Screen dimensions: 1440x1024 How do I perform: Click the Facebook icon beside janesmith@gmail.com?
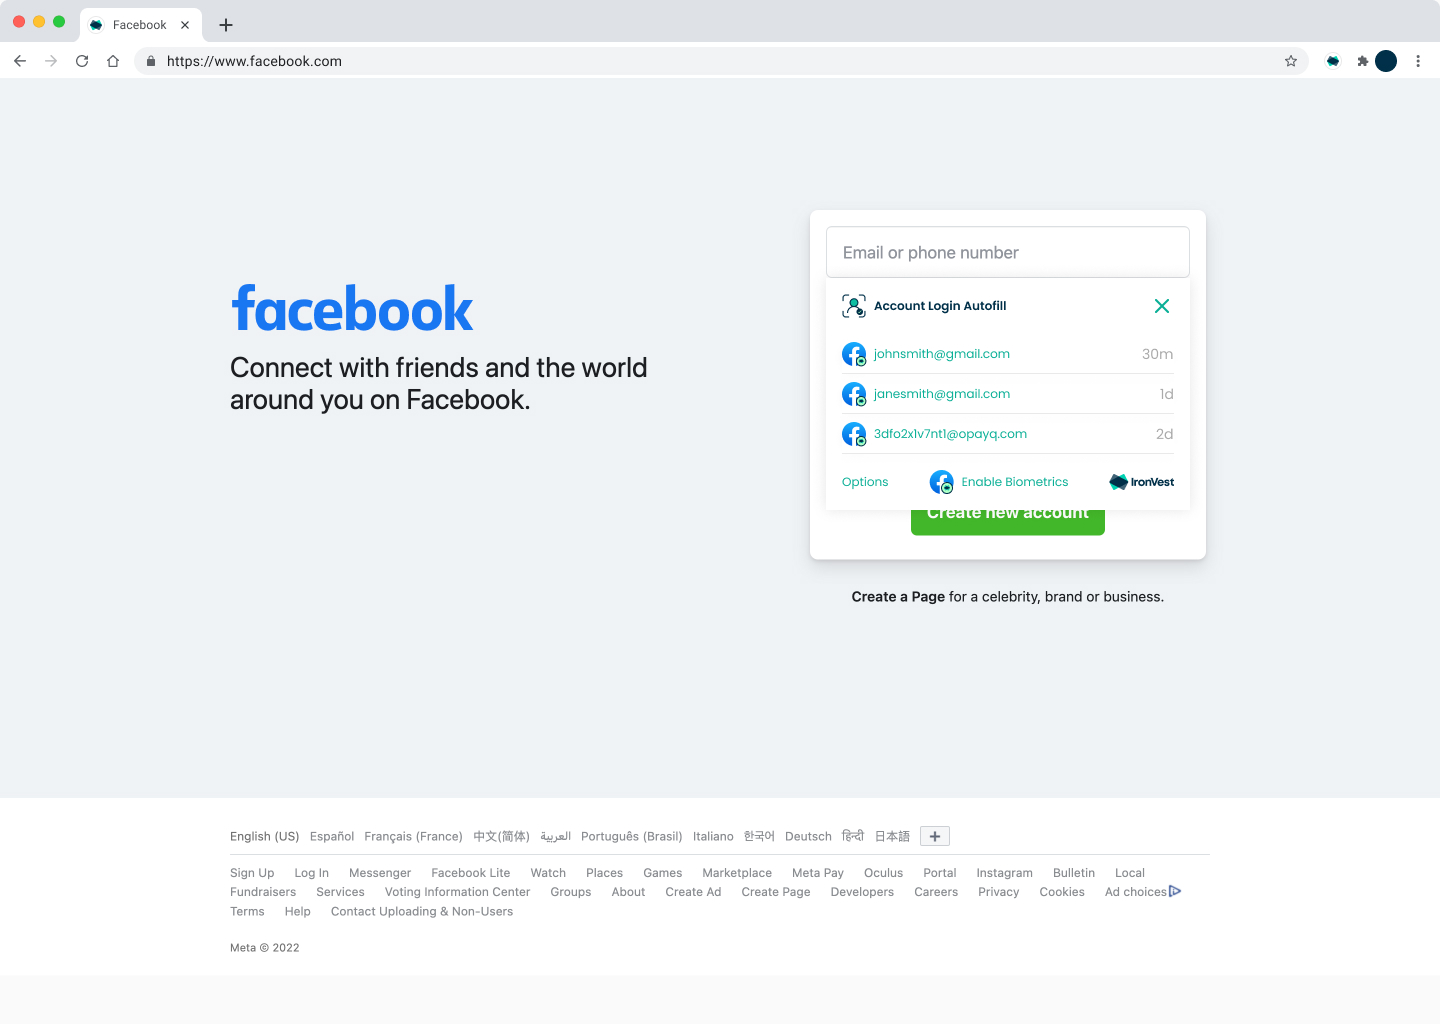pyautogui.click(x=854, y=394)
